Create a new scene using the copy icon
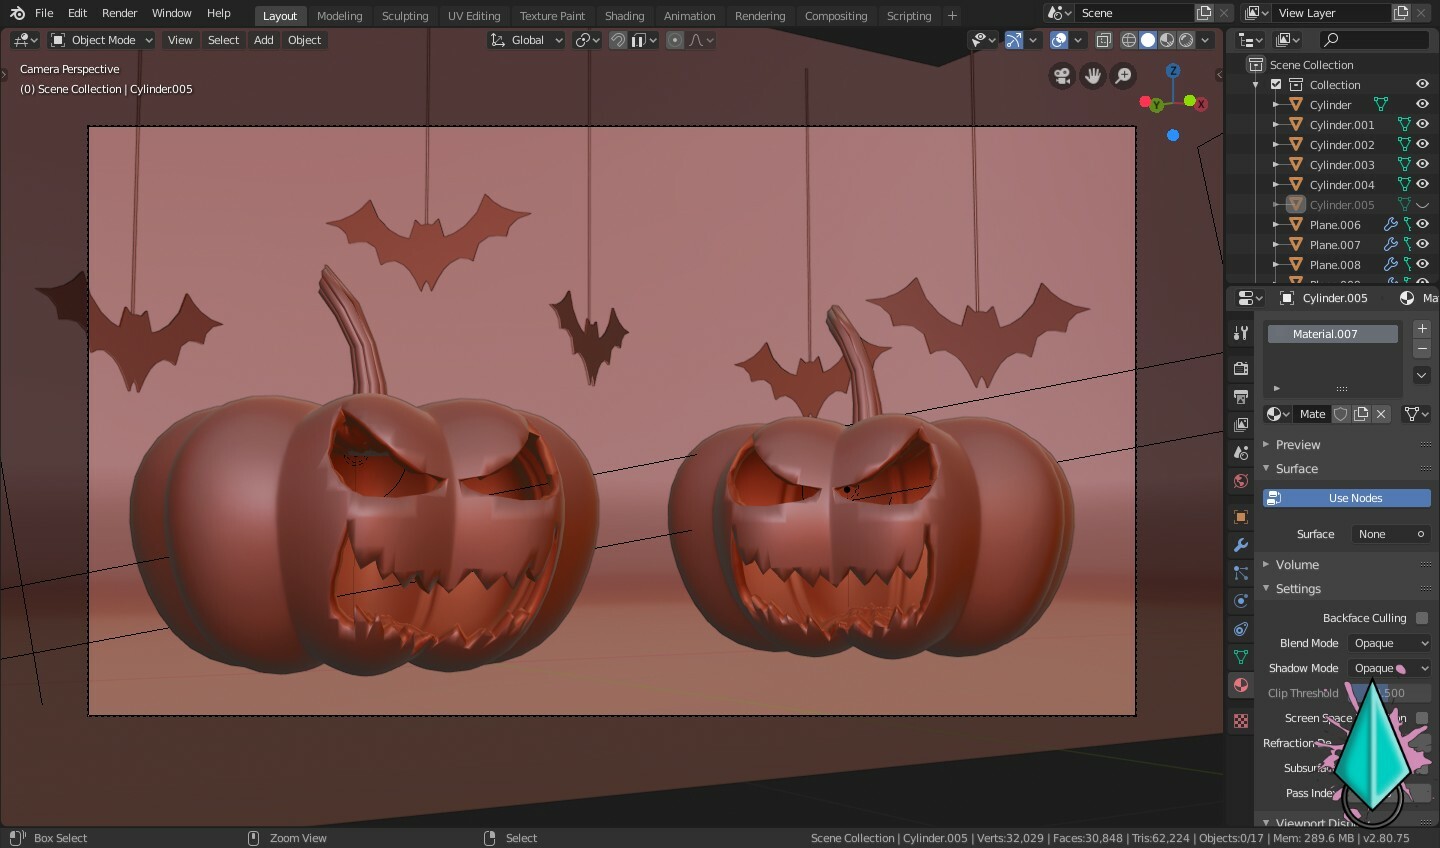The image size is (1440, 848). pyautogui.click(x=1204, y=13)
